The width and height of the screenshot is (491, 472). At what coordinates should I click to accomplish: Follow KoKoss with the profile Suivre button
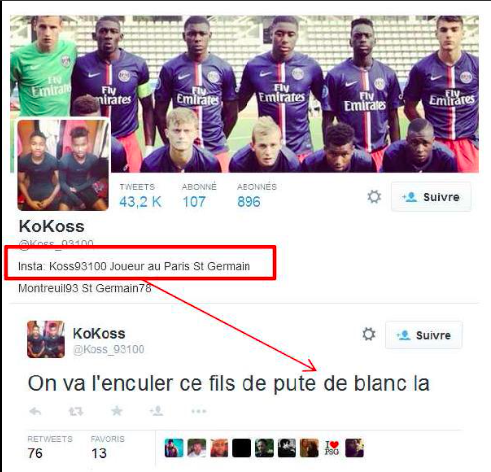click(x=431, y=197)
